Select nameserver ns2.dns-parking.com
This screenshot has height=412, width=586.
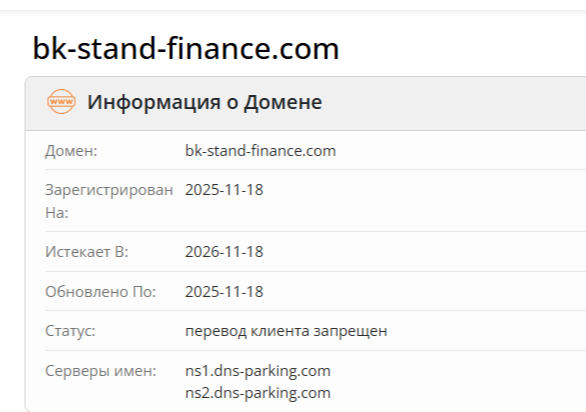[x=258, y=393]
